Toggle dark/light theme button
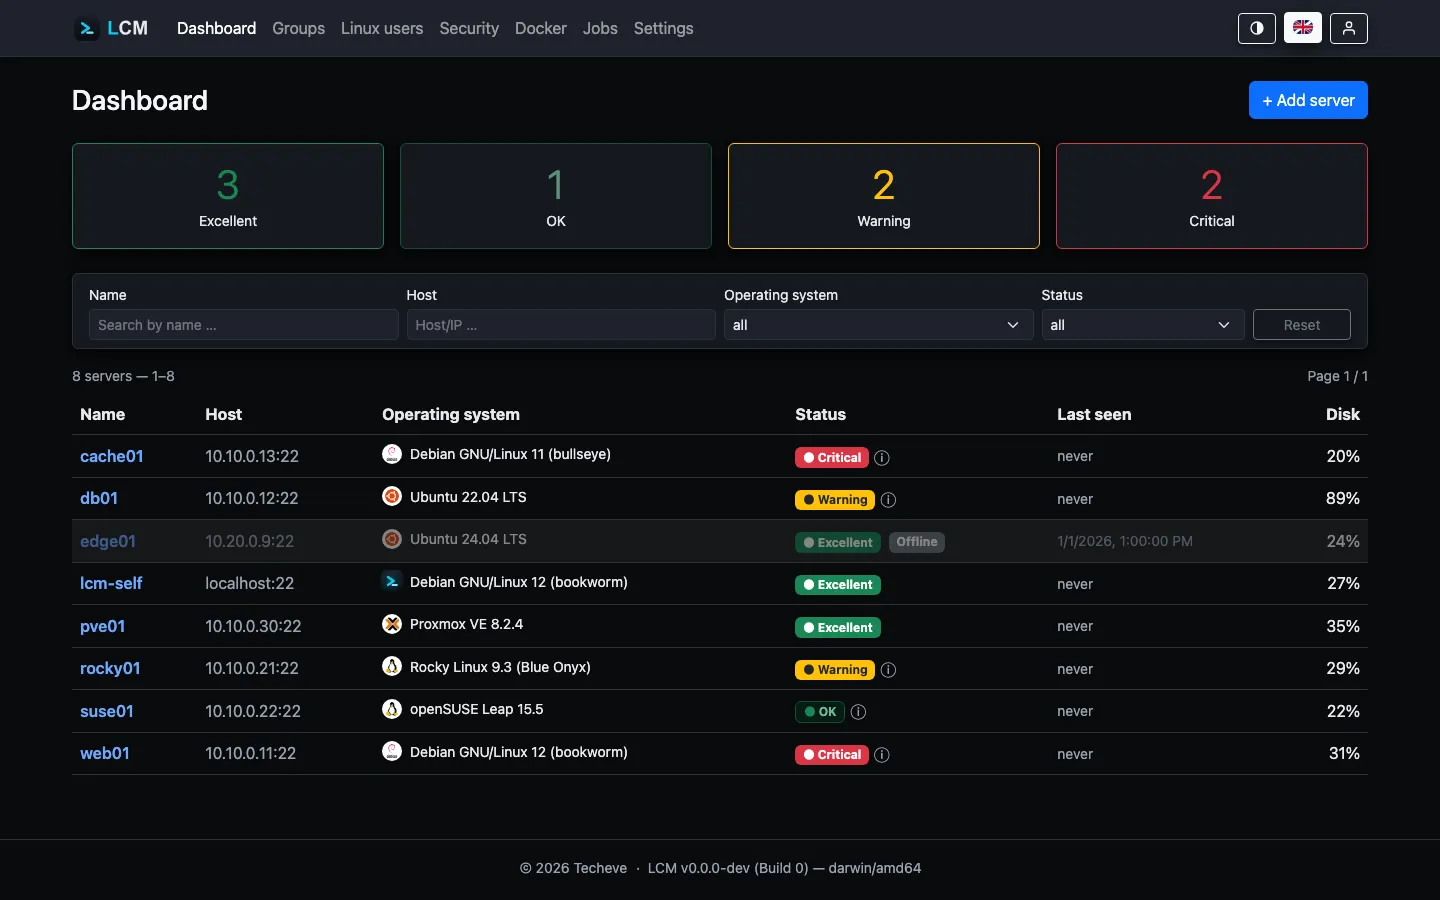1440x900 pixels. pyautogui.click(x=1257, y=28)
